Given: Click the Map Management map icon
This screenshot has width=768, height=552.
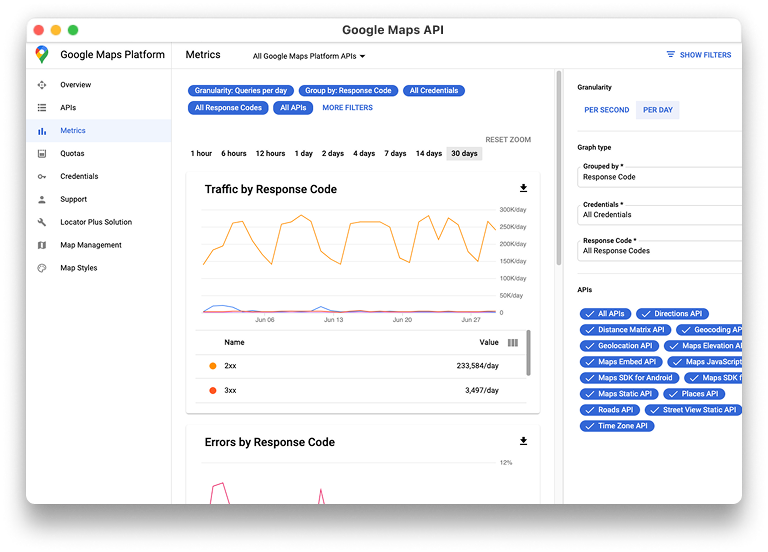Looking at the screenshot, I should (42, 245).
